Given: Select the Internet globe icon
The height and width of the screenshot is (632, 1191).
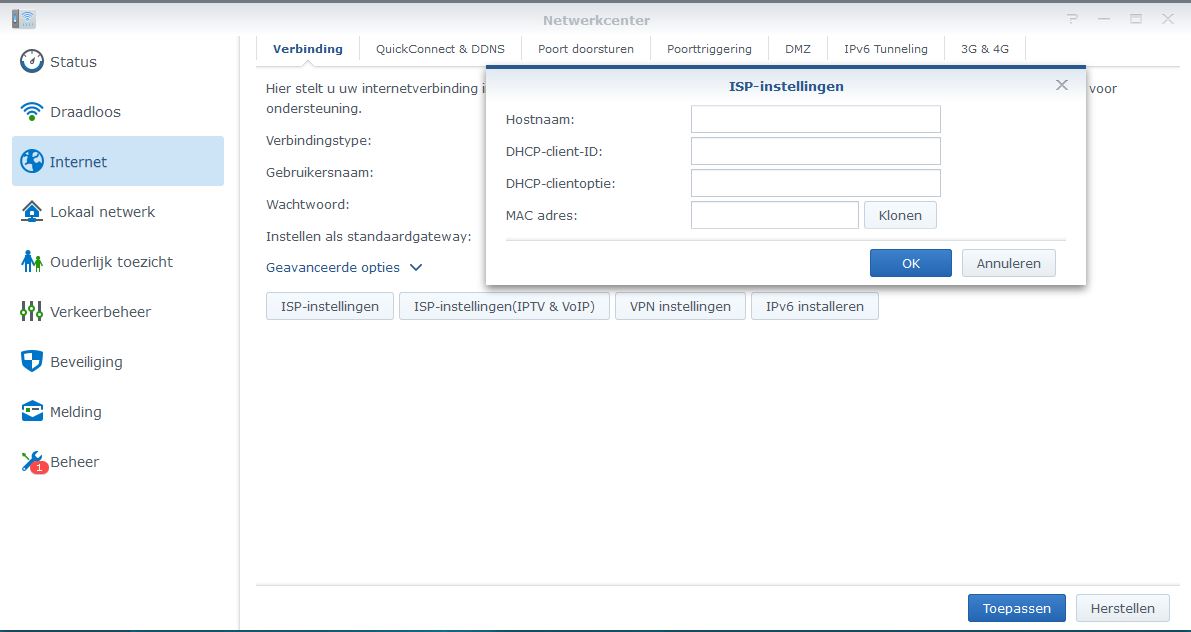Looking at the screenshot, I should tap(32, 161).
